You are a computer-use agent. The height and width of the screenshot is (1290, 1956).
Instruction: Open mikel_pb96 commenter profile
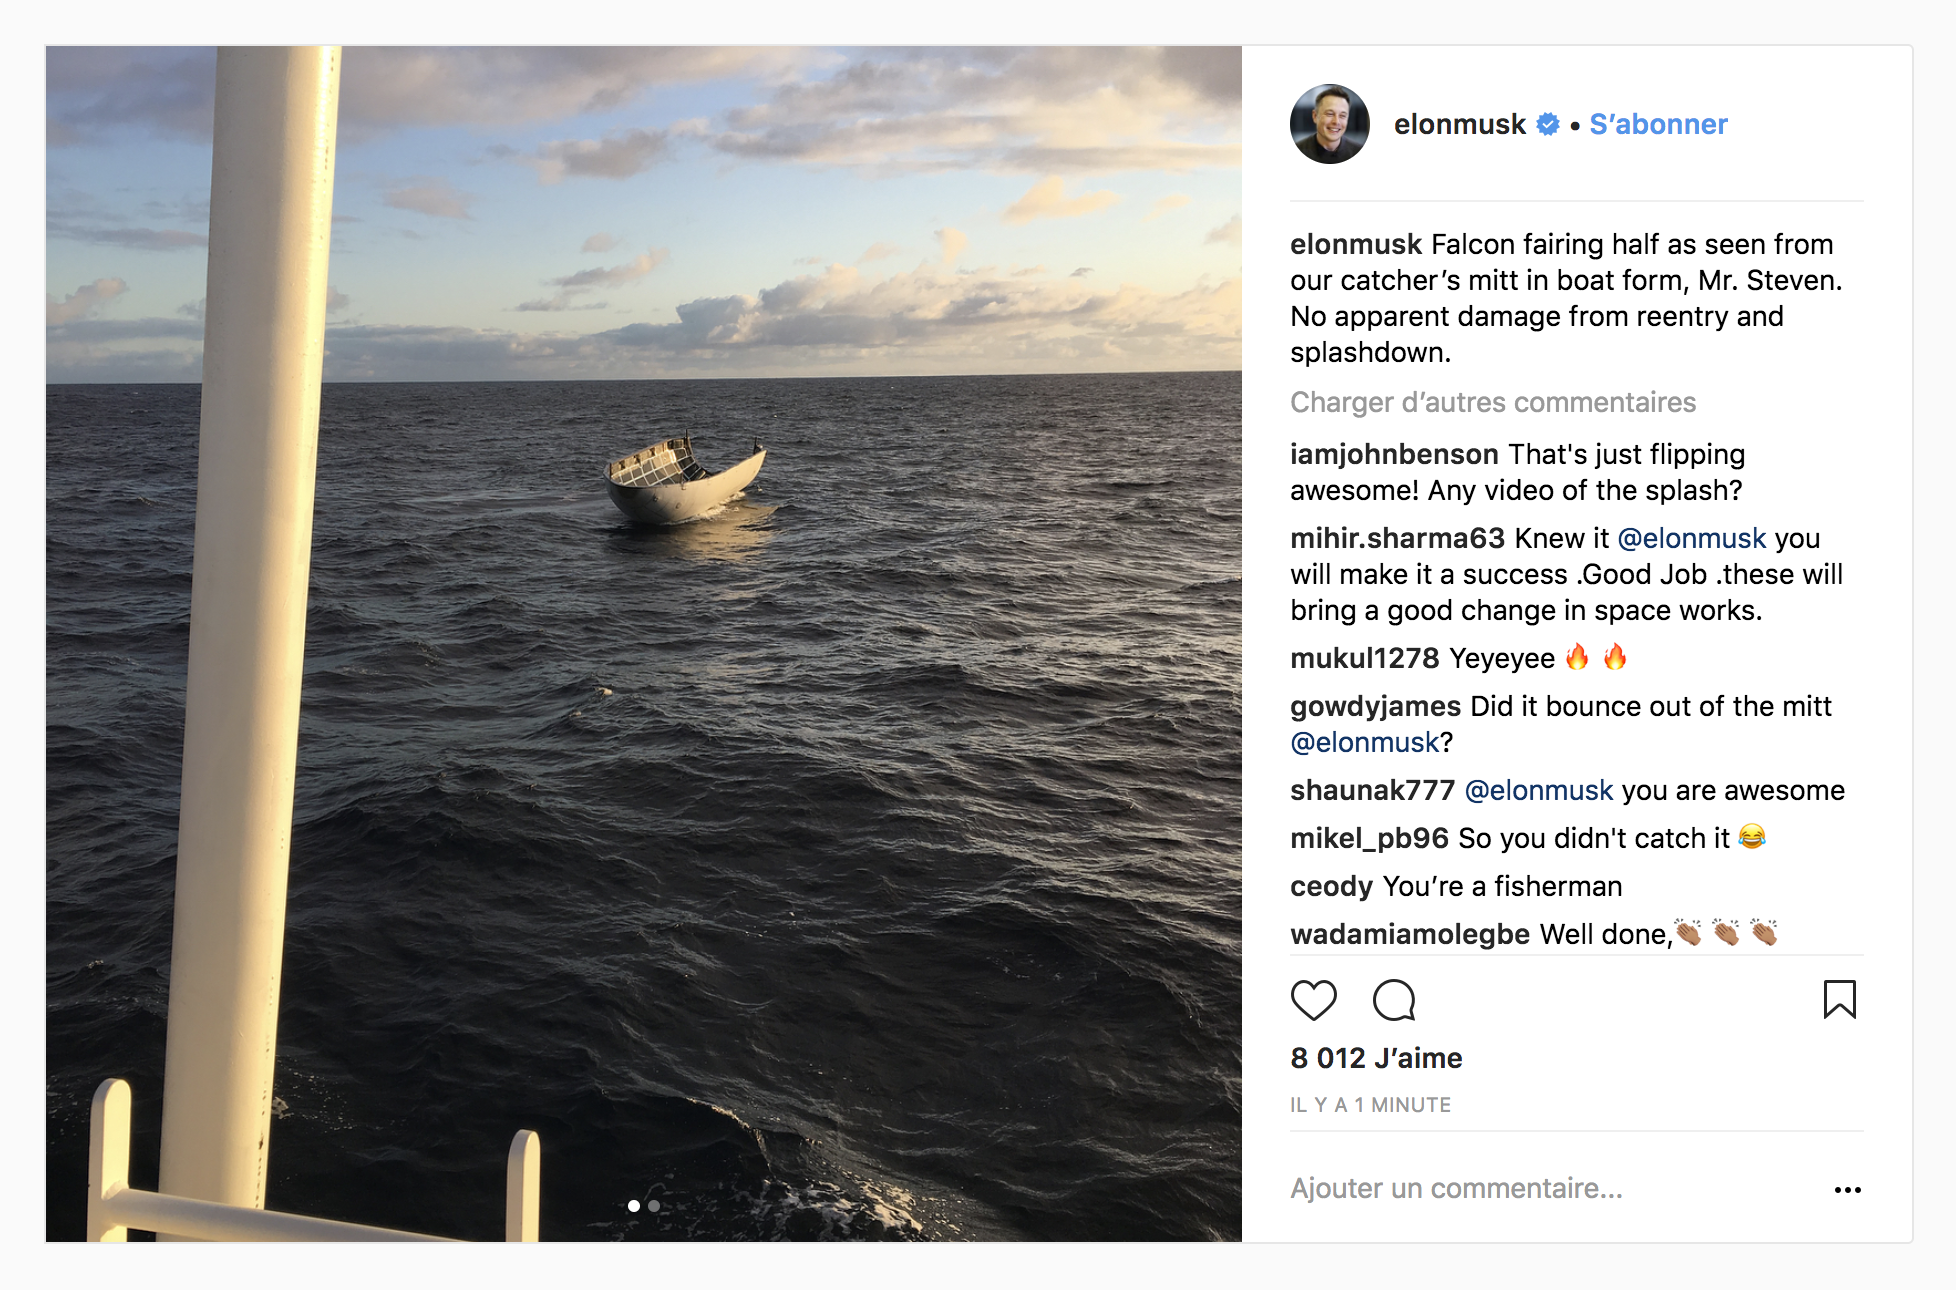(1369, 838)
